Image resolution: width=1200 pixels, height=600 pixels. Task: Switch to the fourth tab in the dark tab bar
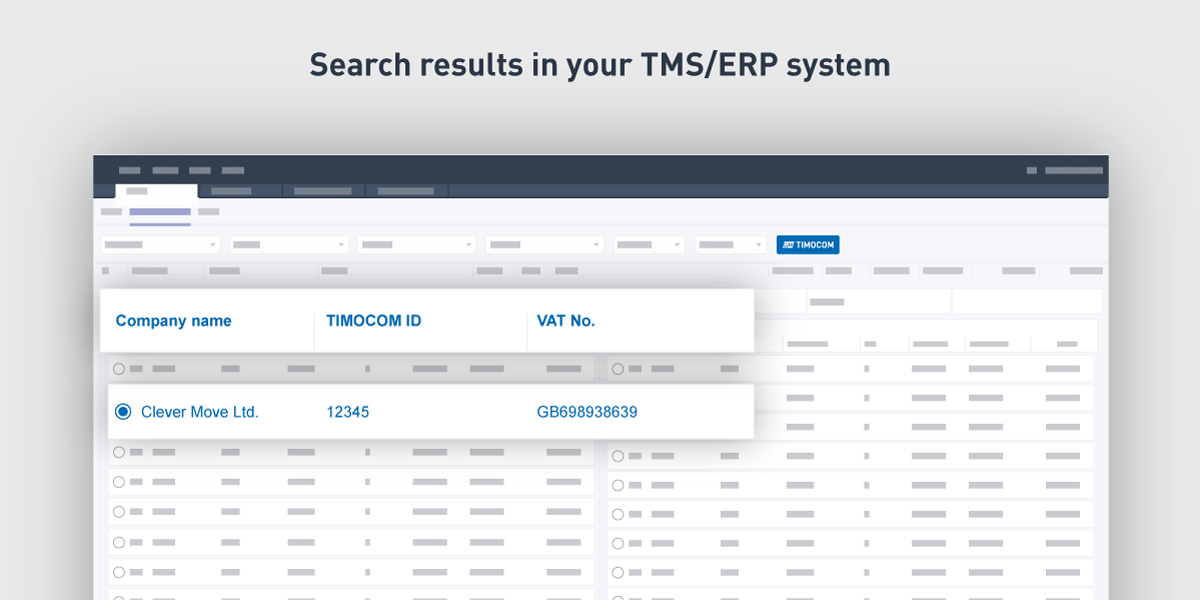406,191
